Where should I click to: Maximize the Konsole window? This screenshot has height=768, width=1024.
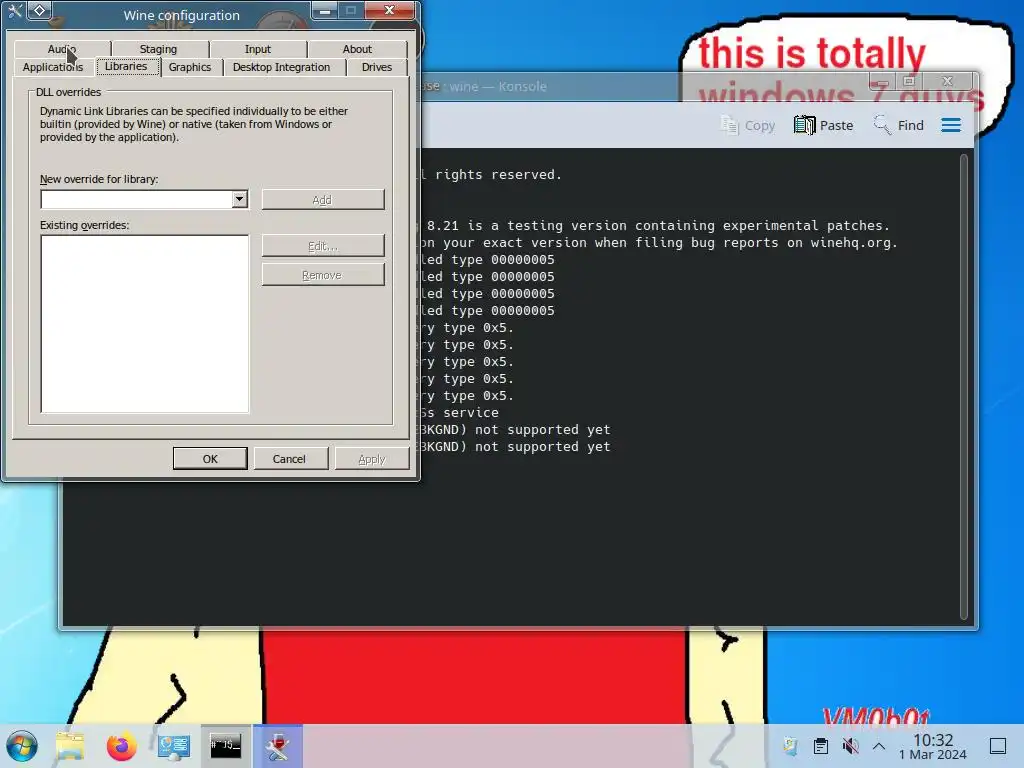tap(908, 82)
